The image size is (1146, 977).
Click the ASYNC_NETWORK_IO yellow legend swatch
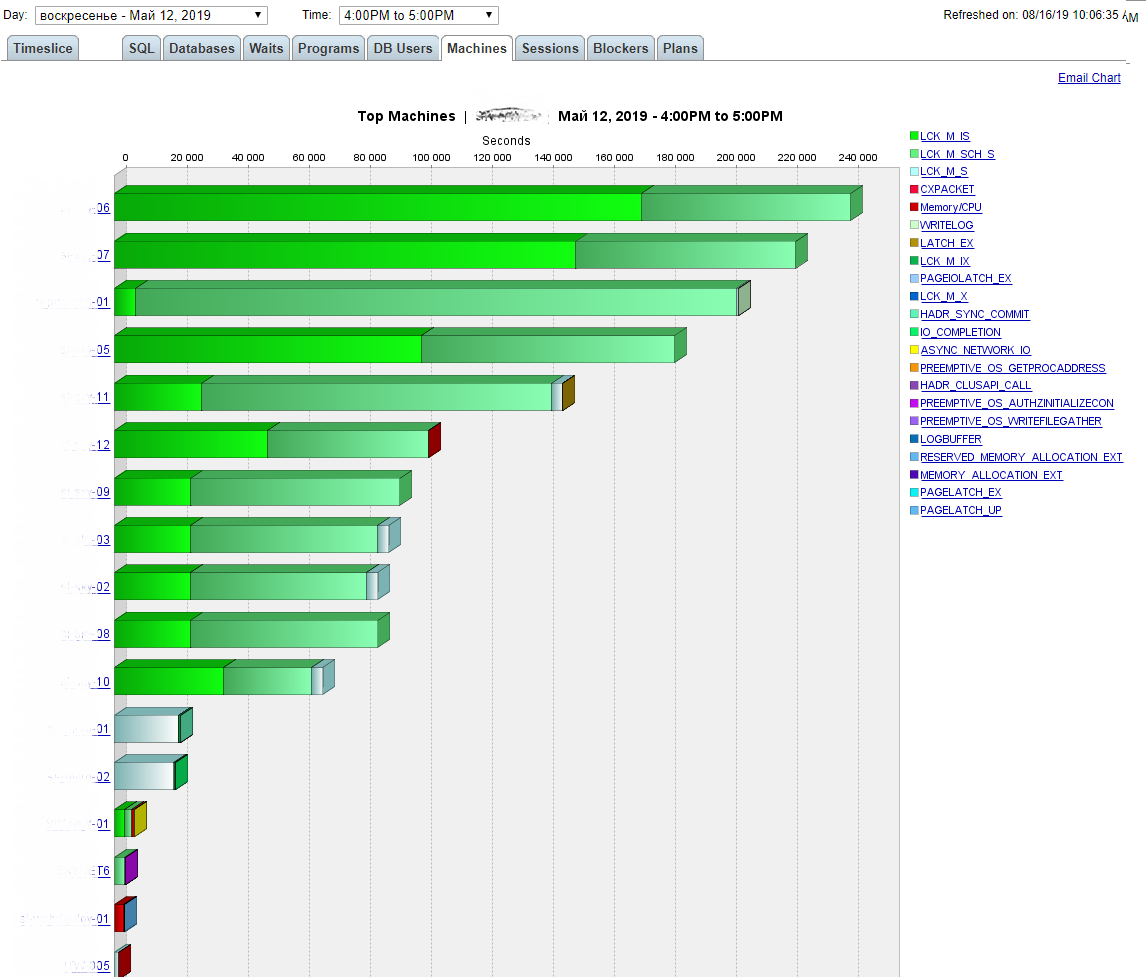[x=914, y=350]
